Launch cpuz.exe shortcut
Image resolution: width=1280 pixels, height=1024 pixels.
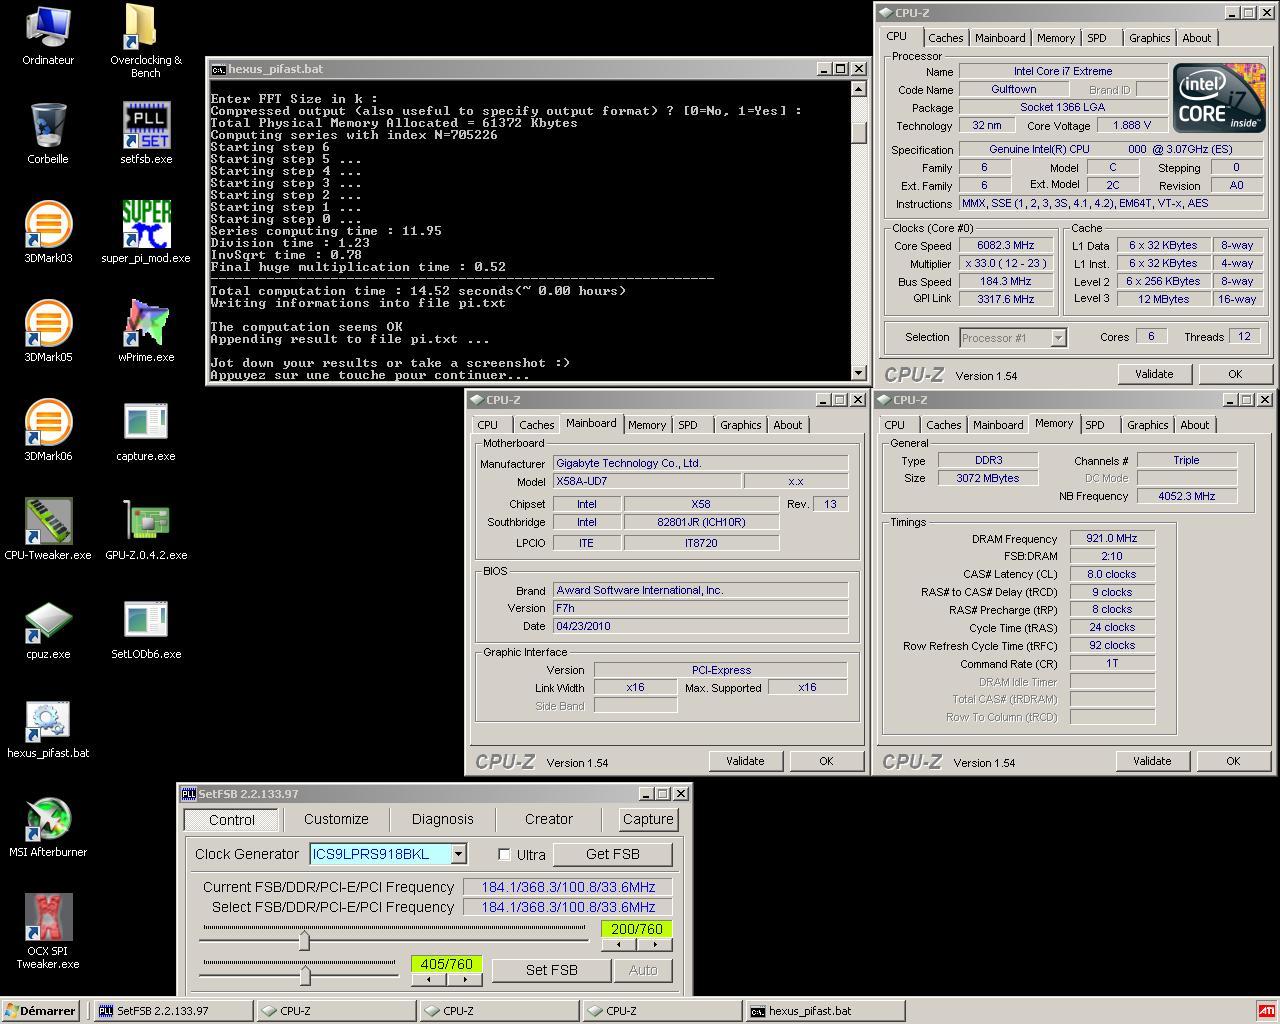click(48, 628)
